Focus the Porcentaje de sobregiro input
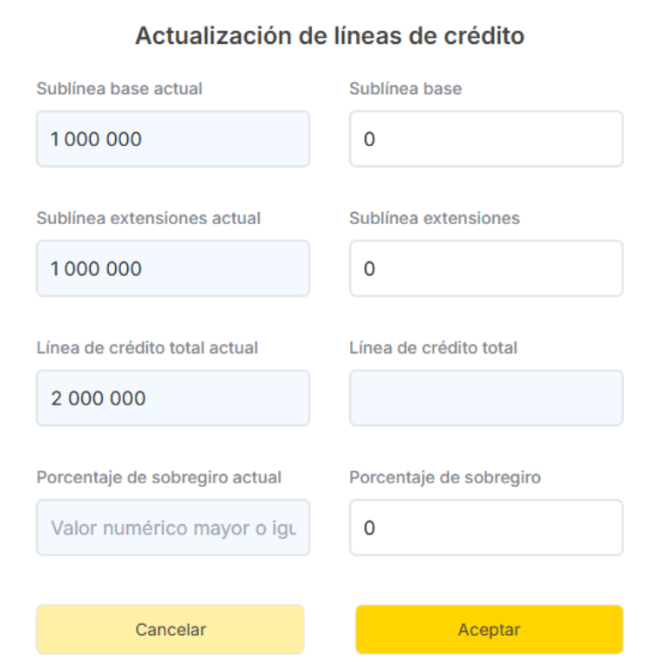Viewport: 658px width, 672px height. 486,527
